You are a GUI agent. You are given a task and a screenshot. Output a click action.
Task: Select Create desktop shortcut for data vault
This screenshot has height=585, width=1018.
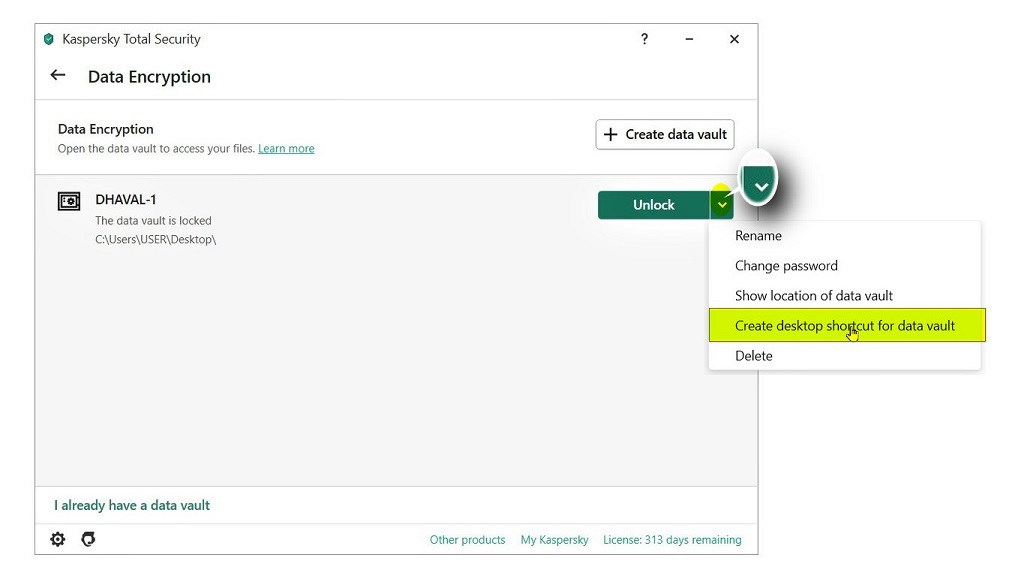click(x=847, y=325)
